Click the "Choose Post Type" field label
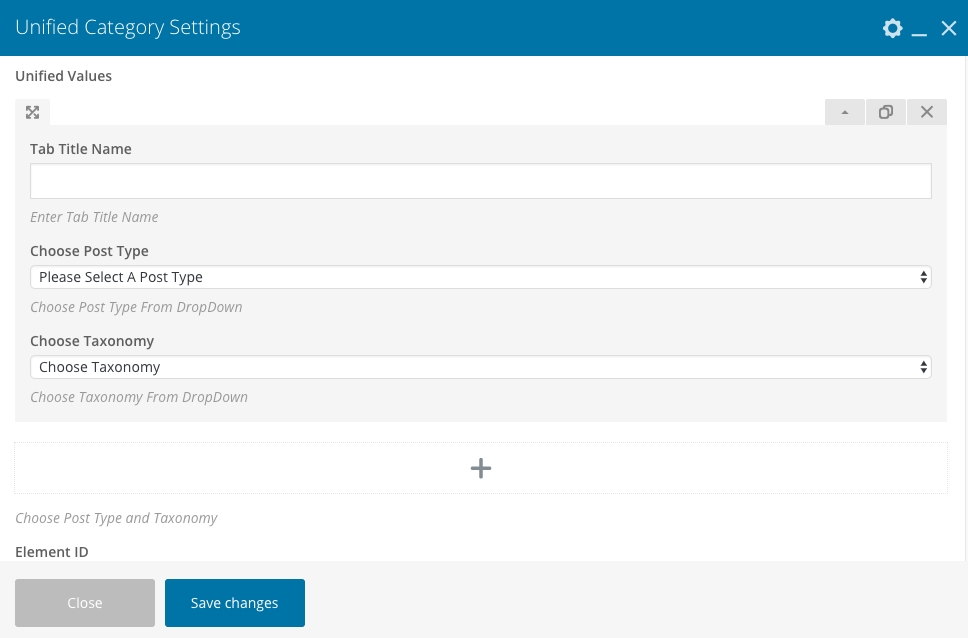This screenshot has height=638, width=968. point(89,251)
